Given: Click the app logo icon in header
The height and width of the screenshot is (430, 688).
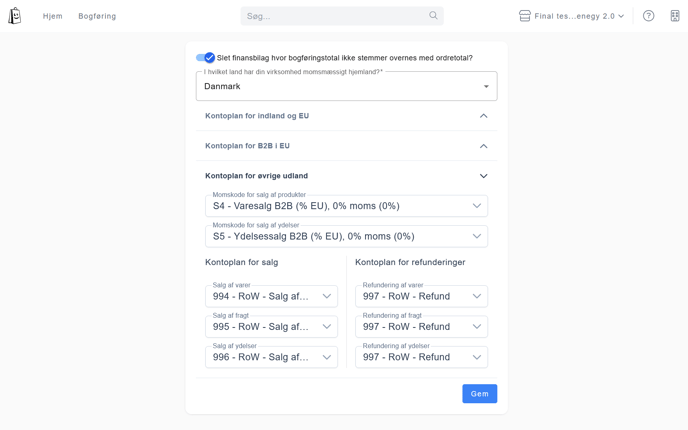Looking at the screenshot, I should [x=15, y=16].
